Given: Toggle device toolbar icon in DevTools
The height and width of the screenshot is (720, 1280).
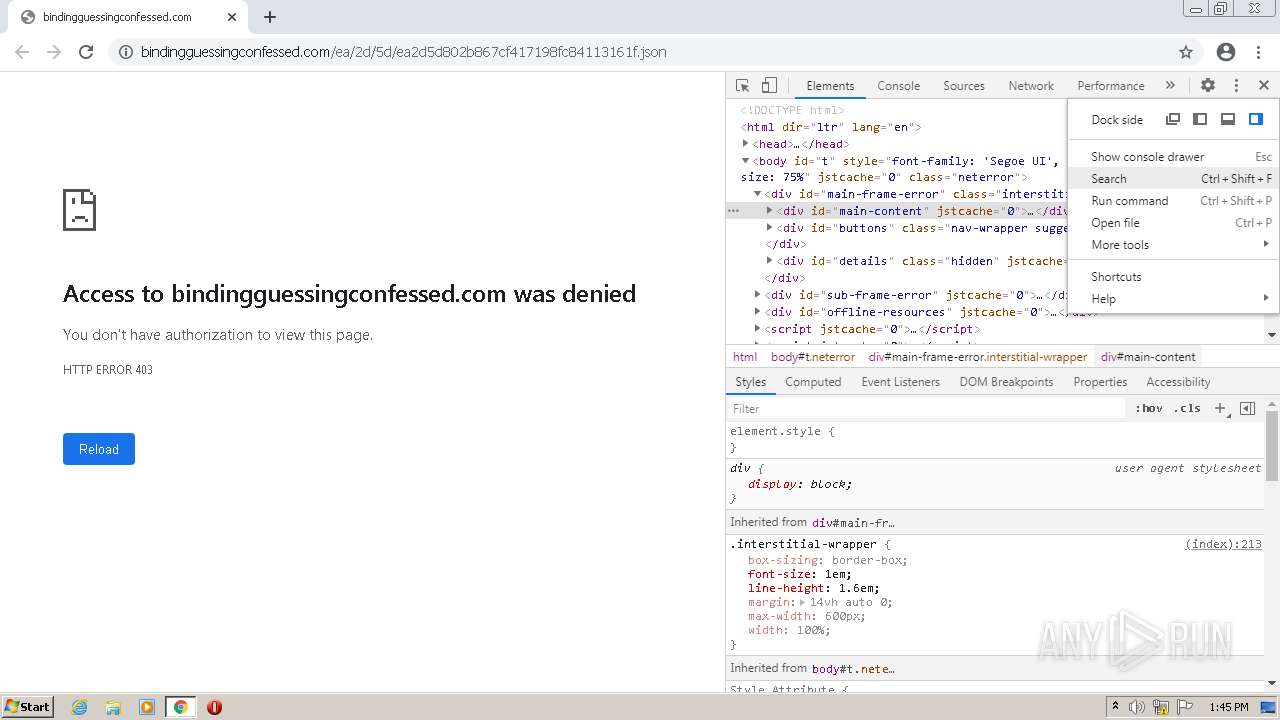Looking at the screenshot, I should tap(769, 86).
